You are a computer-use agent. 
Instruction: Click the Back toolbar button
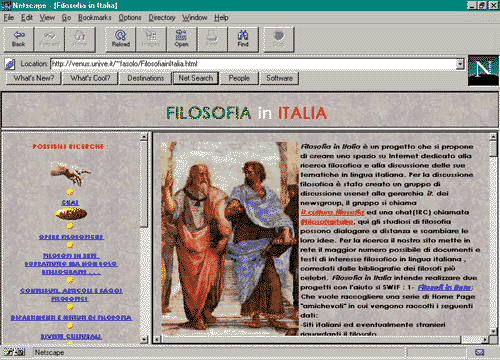19,39
